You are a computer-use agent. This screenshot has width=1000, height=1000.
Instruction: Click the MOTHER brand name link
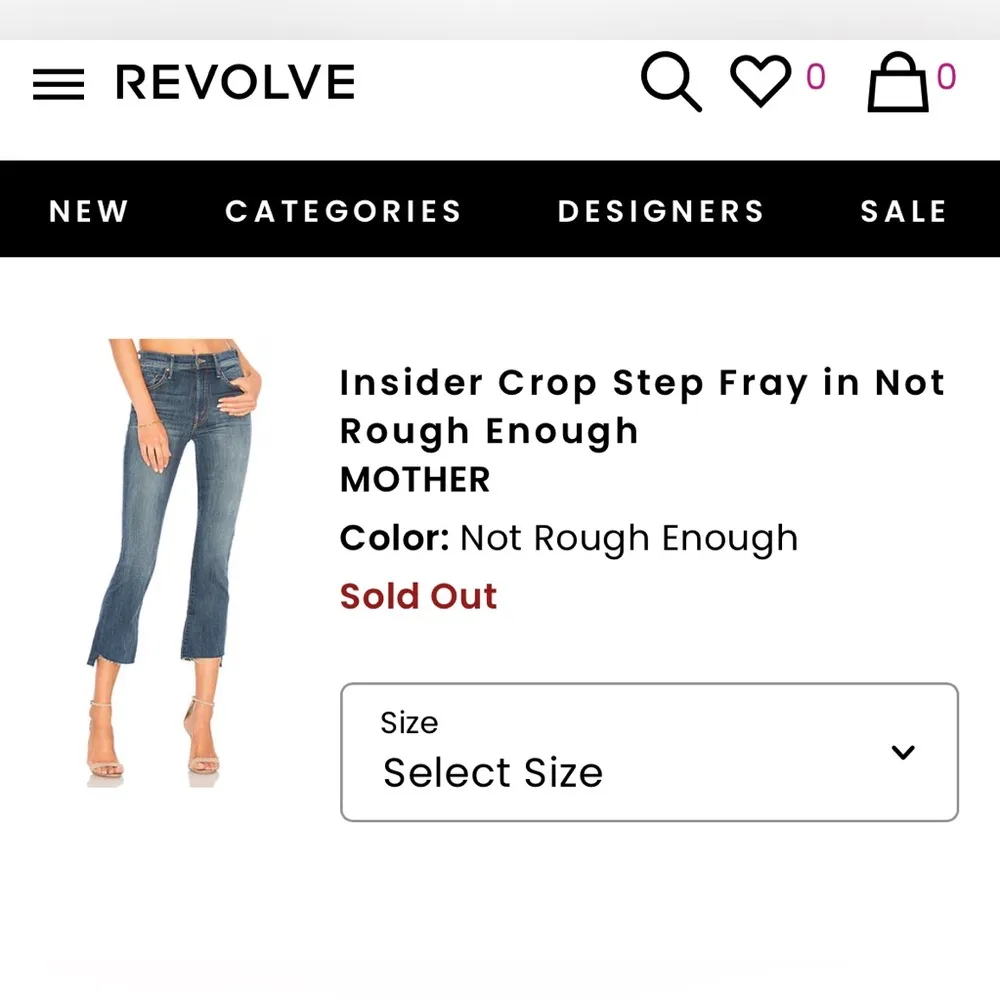(414, 480)
